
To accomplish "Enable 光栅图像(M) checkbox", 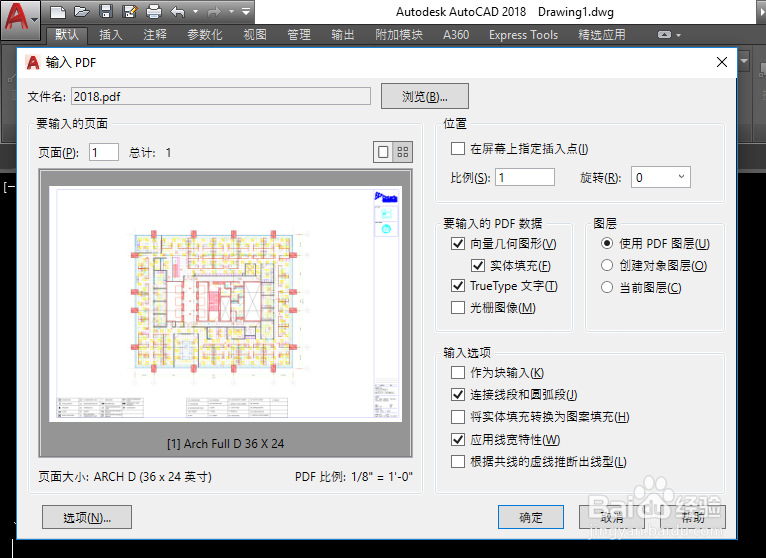I will point(458,307).
